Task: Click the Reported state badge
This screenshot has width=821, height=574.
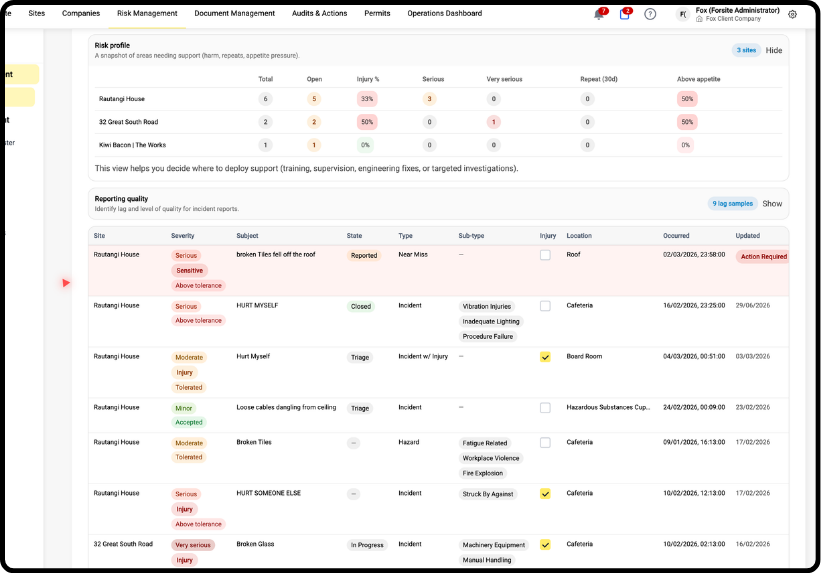Action: pyautogui.click(x=364, y=256)
